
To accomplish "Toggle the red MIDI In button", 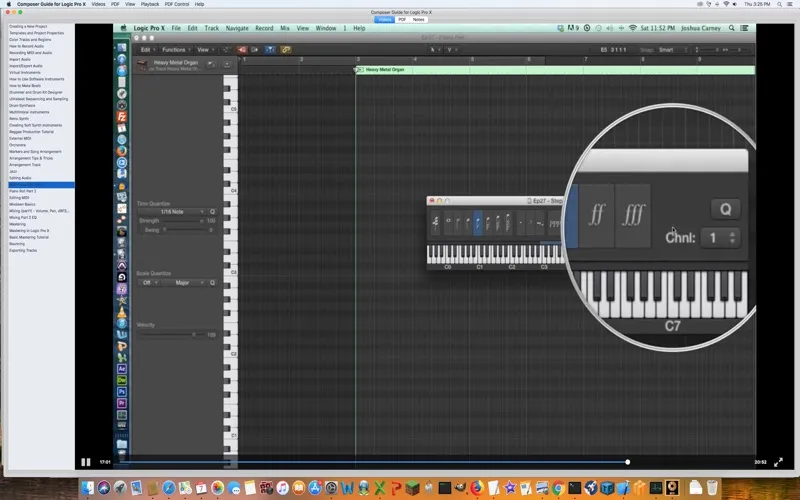I will (x=242, y=49).
